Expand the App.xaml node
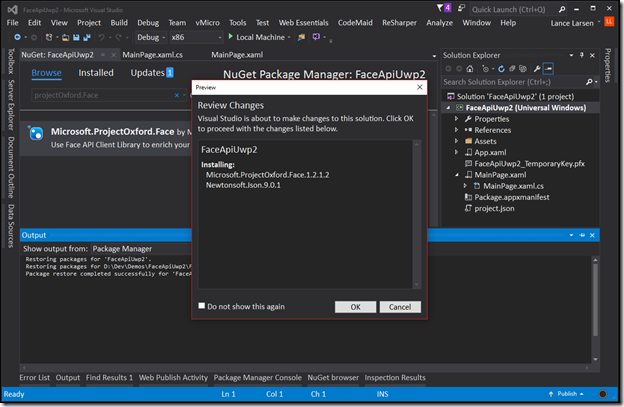Image resolution: width=624 pixels, height=407 pixels. [456, 152]
